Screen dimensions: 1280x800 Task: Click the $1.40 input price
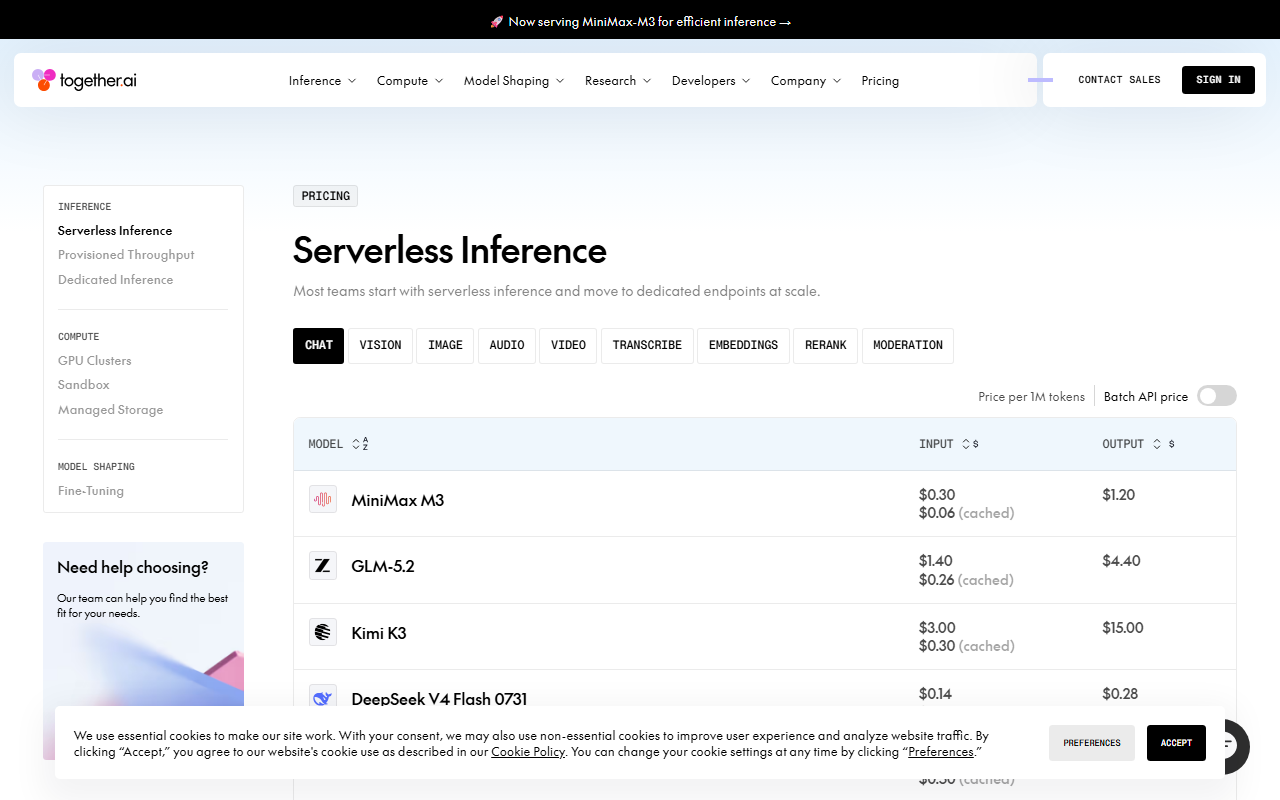(x=936, y=561)
